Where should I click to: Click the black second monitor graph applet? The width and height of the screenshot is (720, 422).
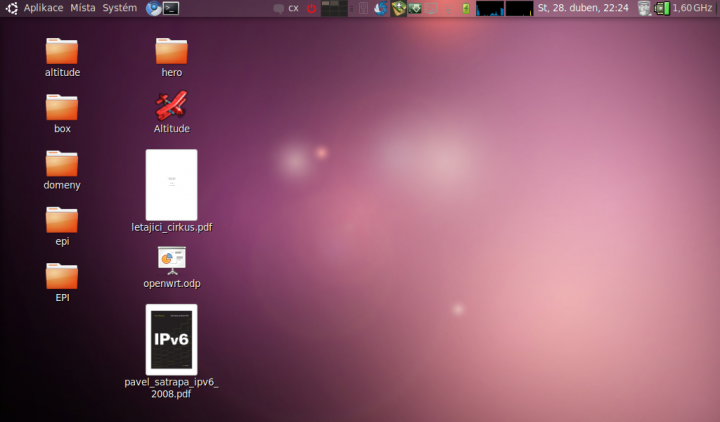click(519, 8)
